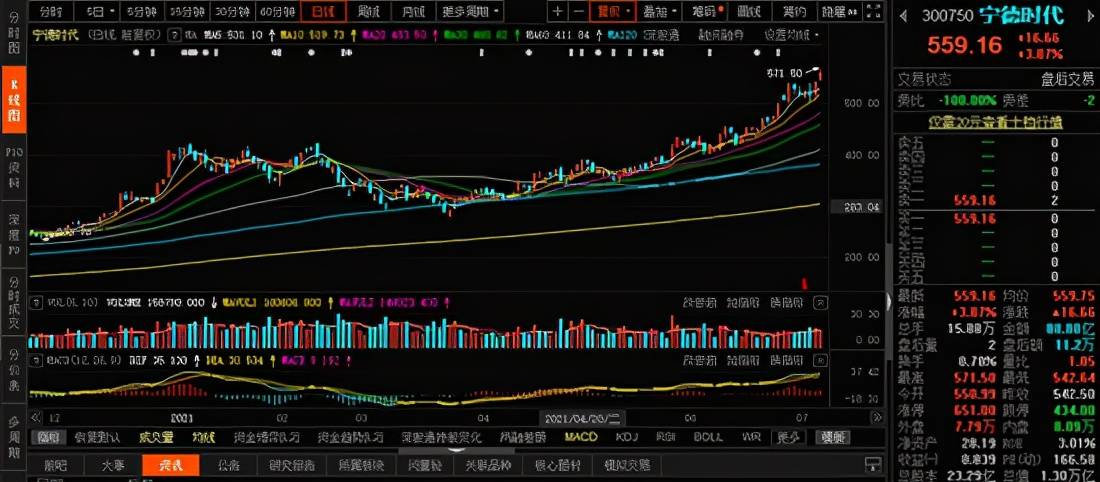Select the 周线 weekly period
This screenshot has height=482, width=1100.
click(x=368, y=11)
